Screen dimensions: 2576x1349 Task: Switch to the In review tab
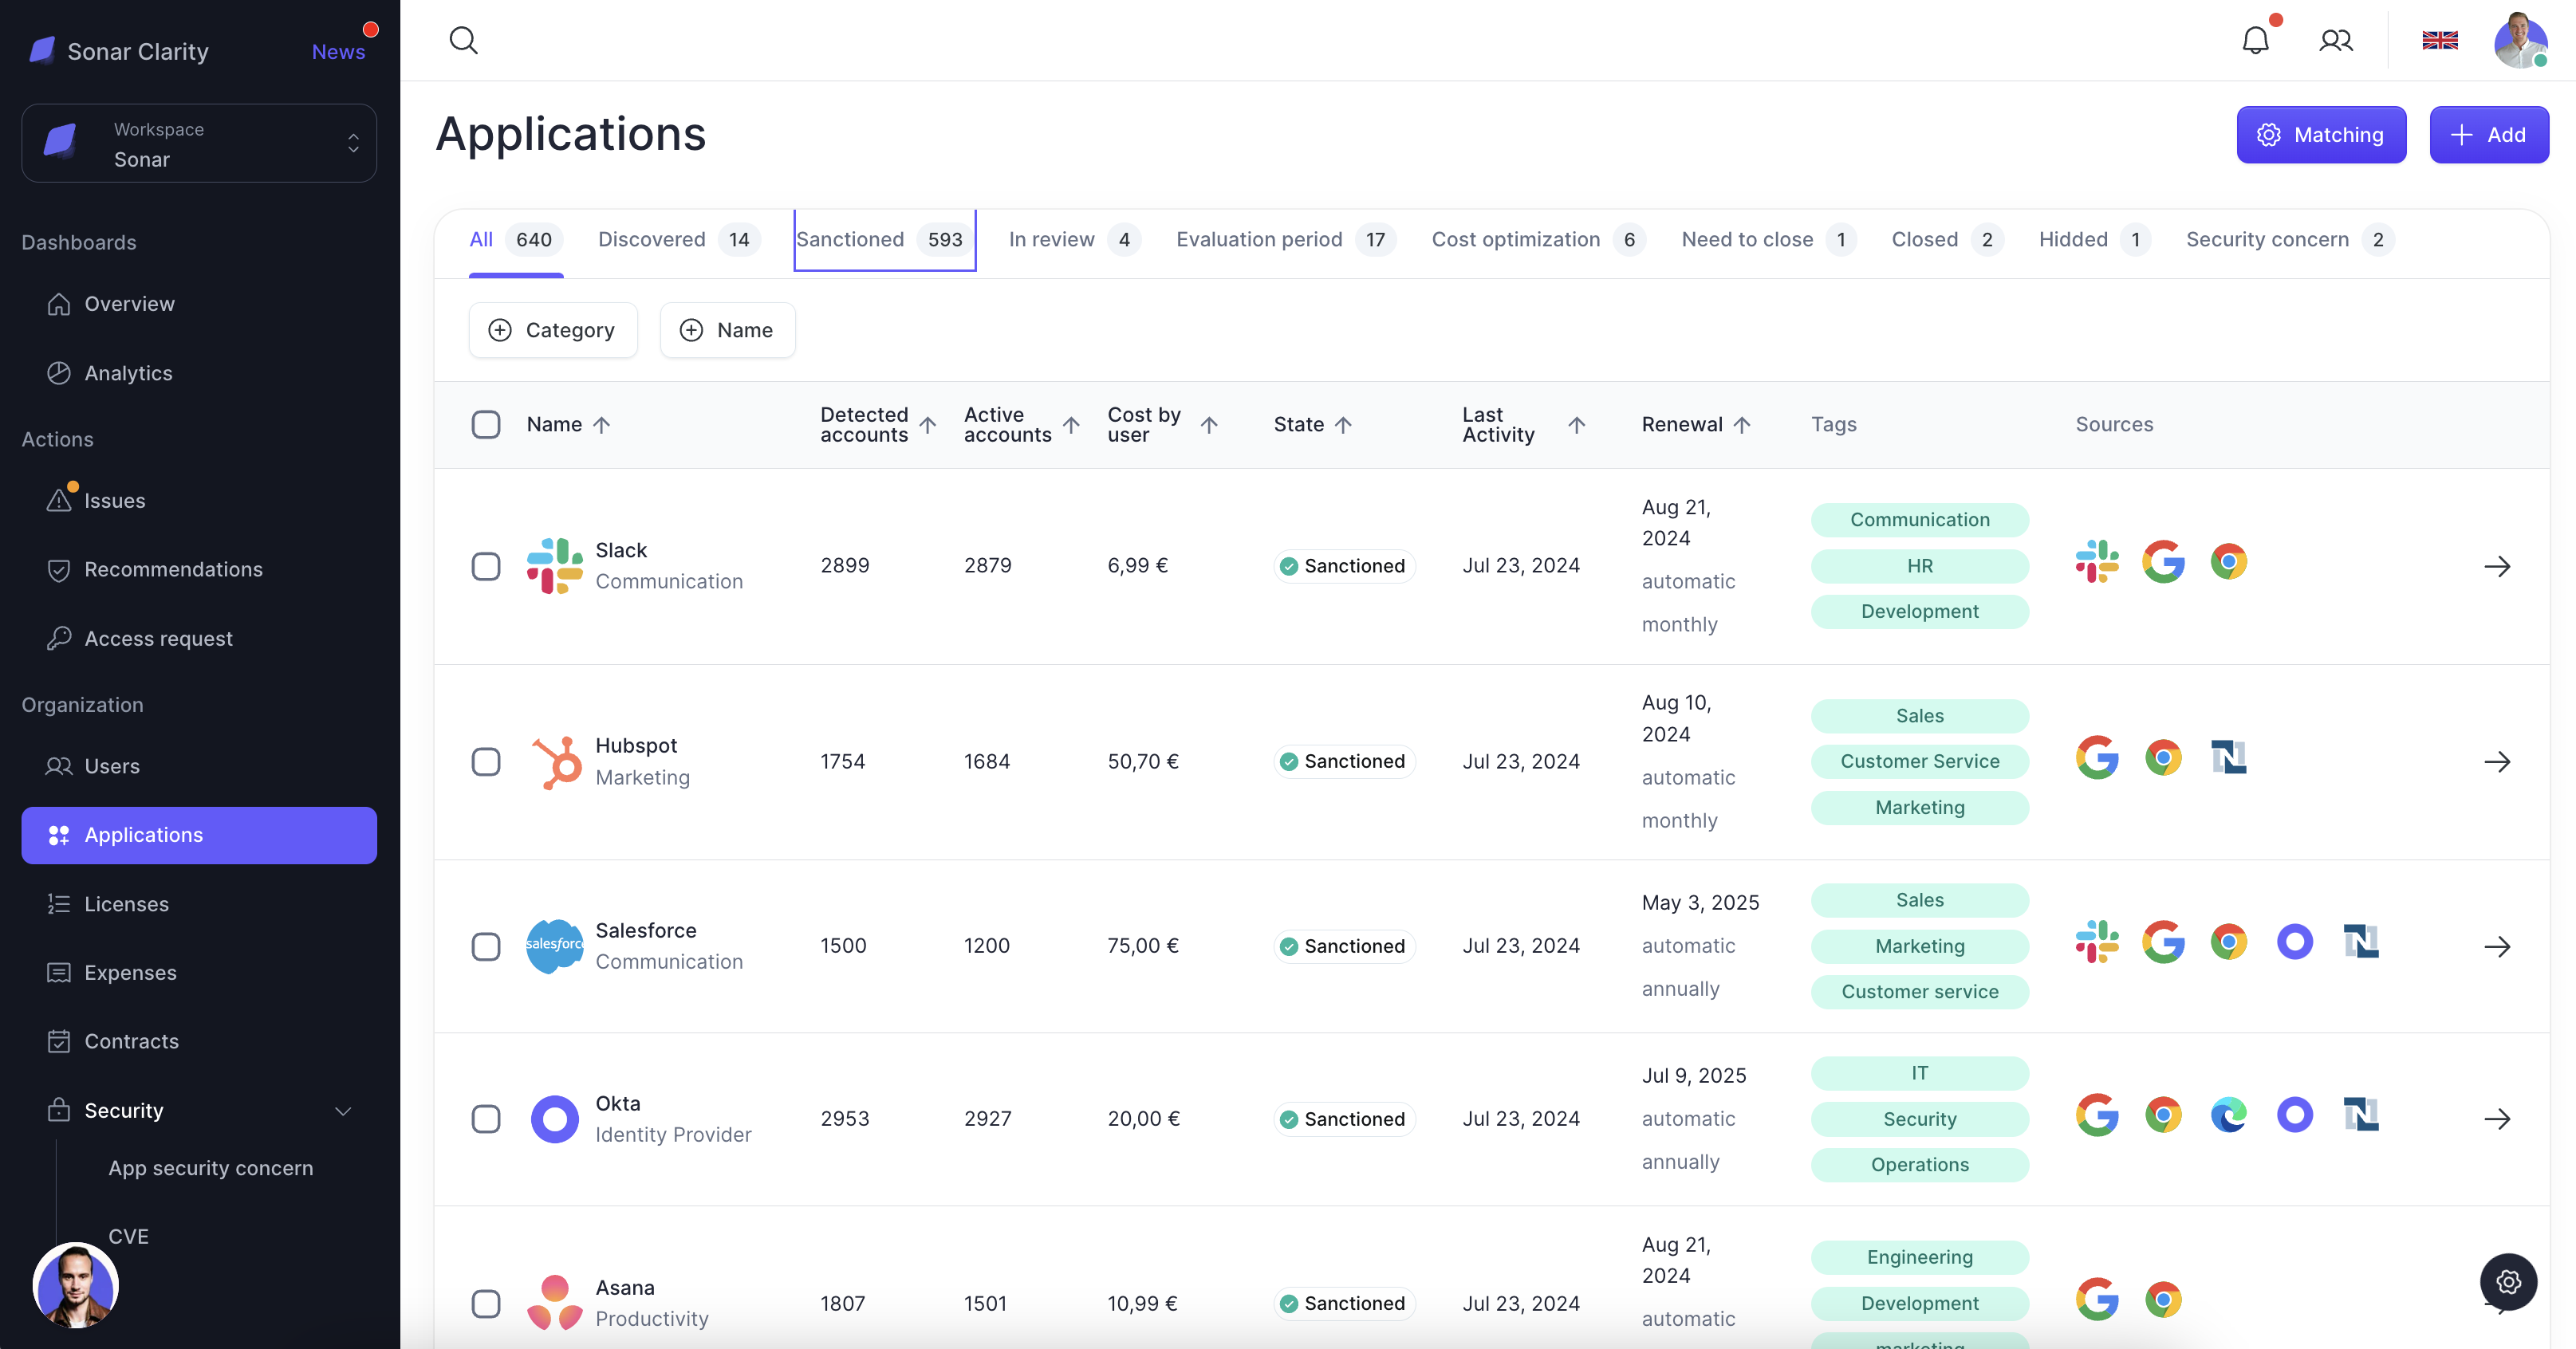(1074, 239)
